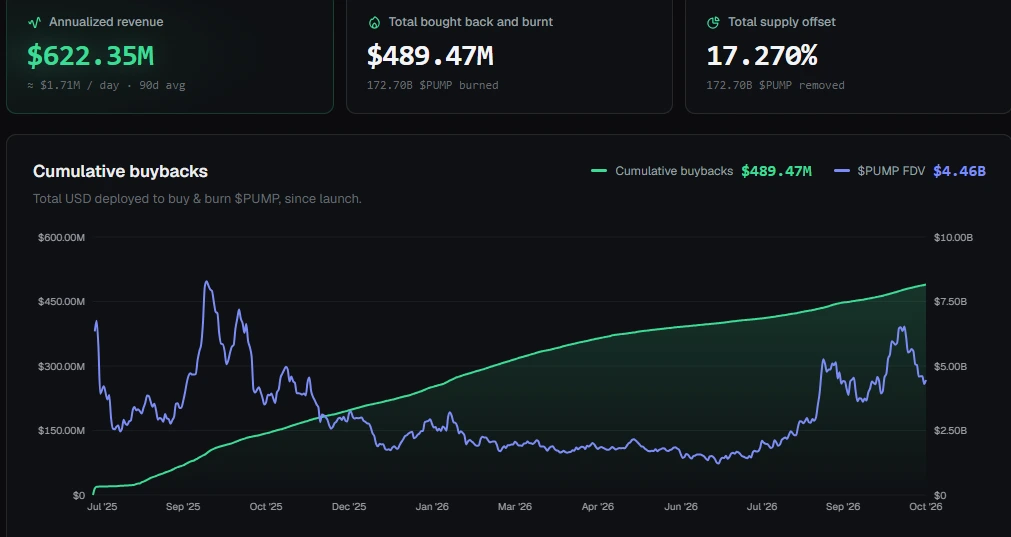Click the Cumulative buybacks legend label
Viewport: 1011px width, 537px height.
coord(674,171)
